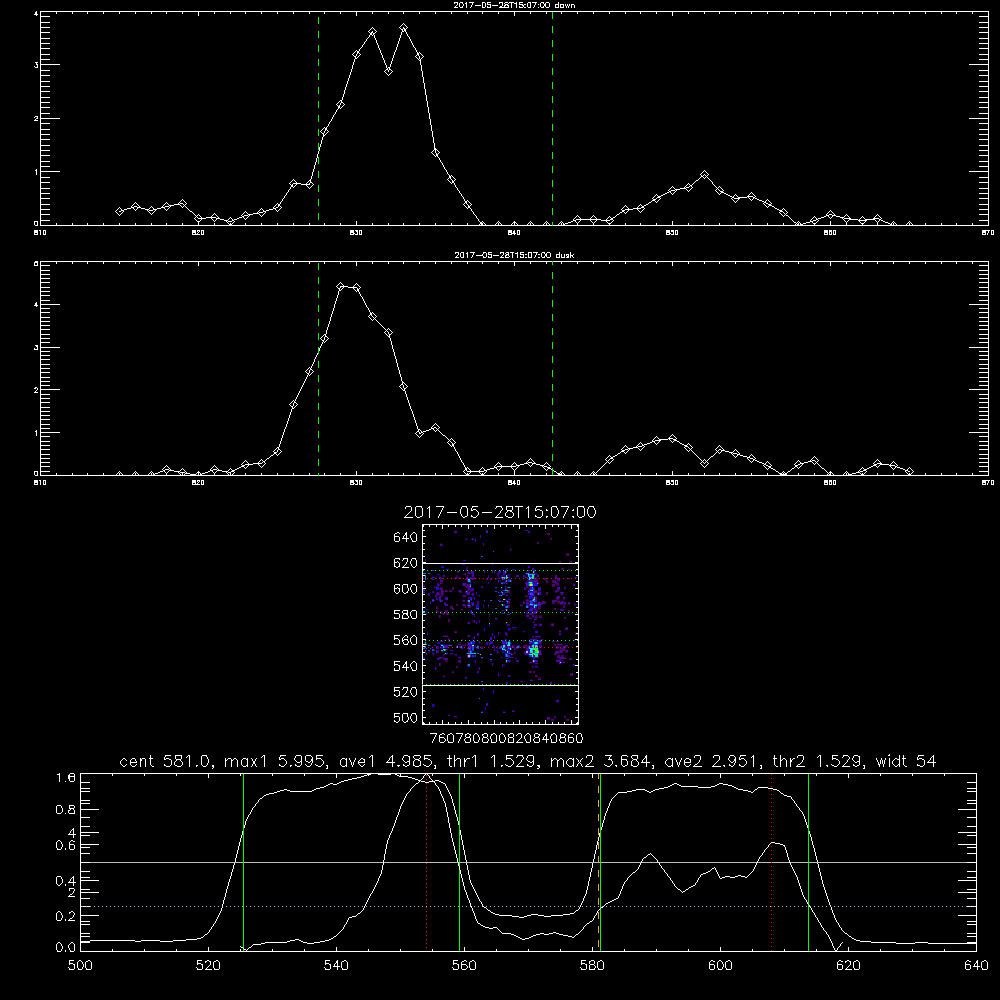This screenshot has width=1000, height=1000.
Task: Click heatmap y-axis label 640
Action: click(x=406, y=538)
